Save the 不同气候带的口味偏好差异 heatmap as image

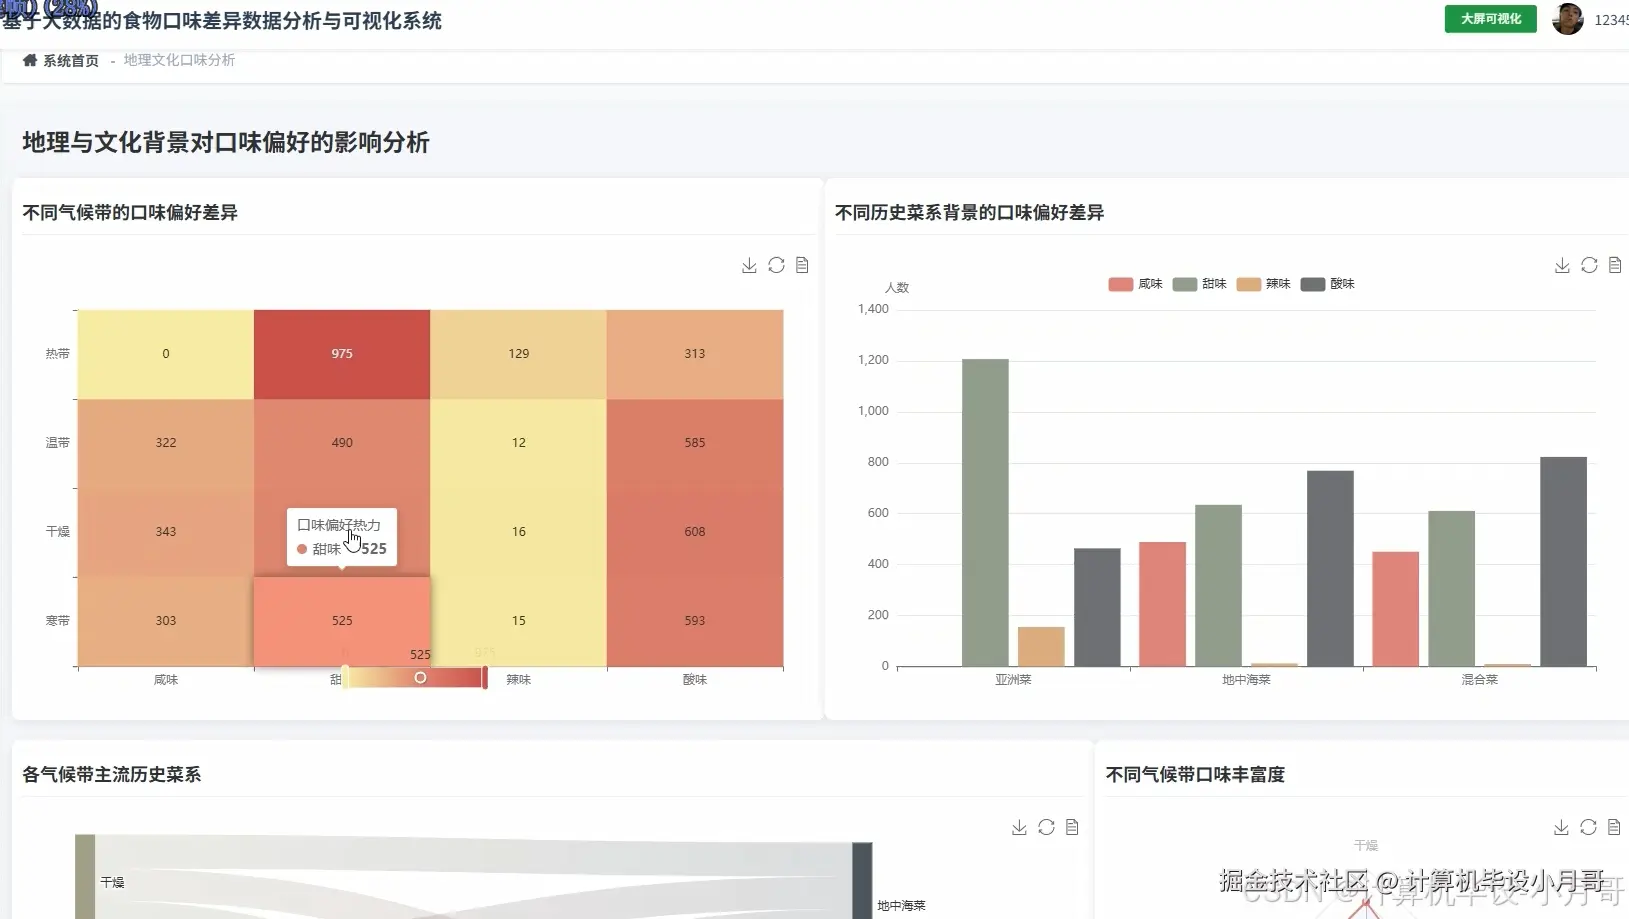[749, 265]
